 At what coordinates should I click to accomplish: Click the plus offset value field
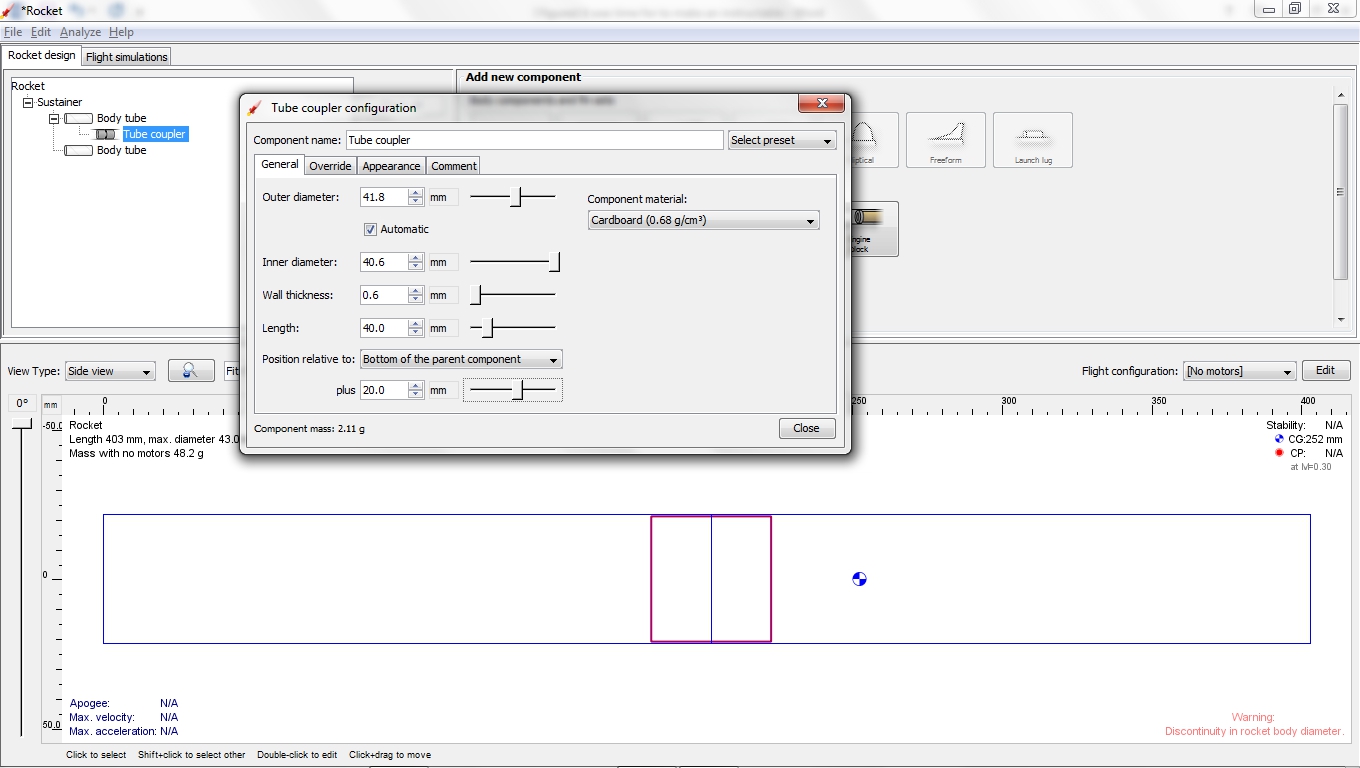tap(384, 390)
